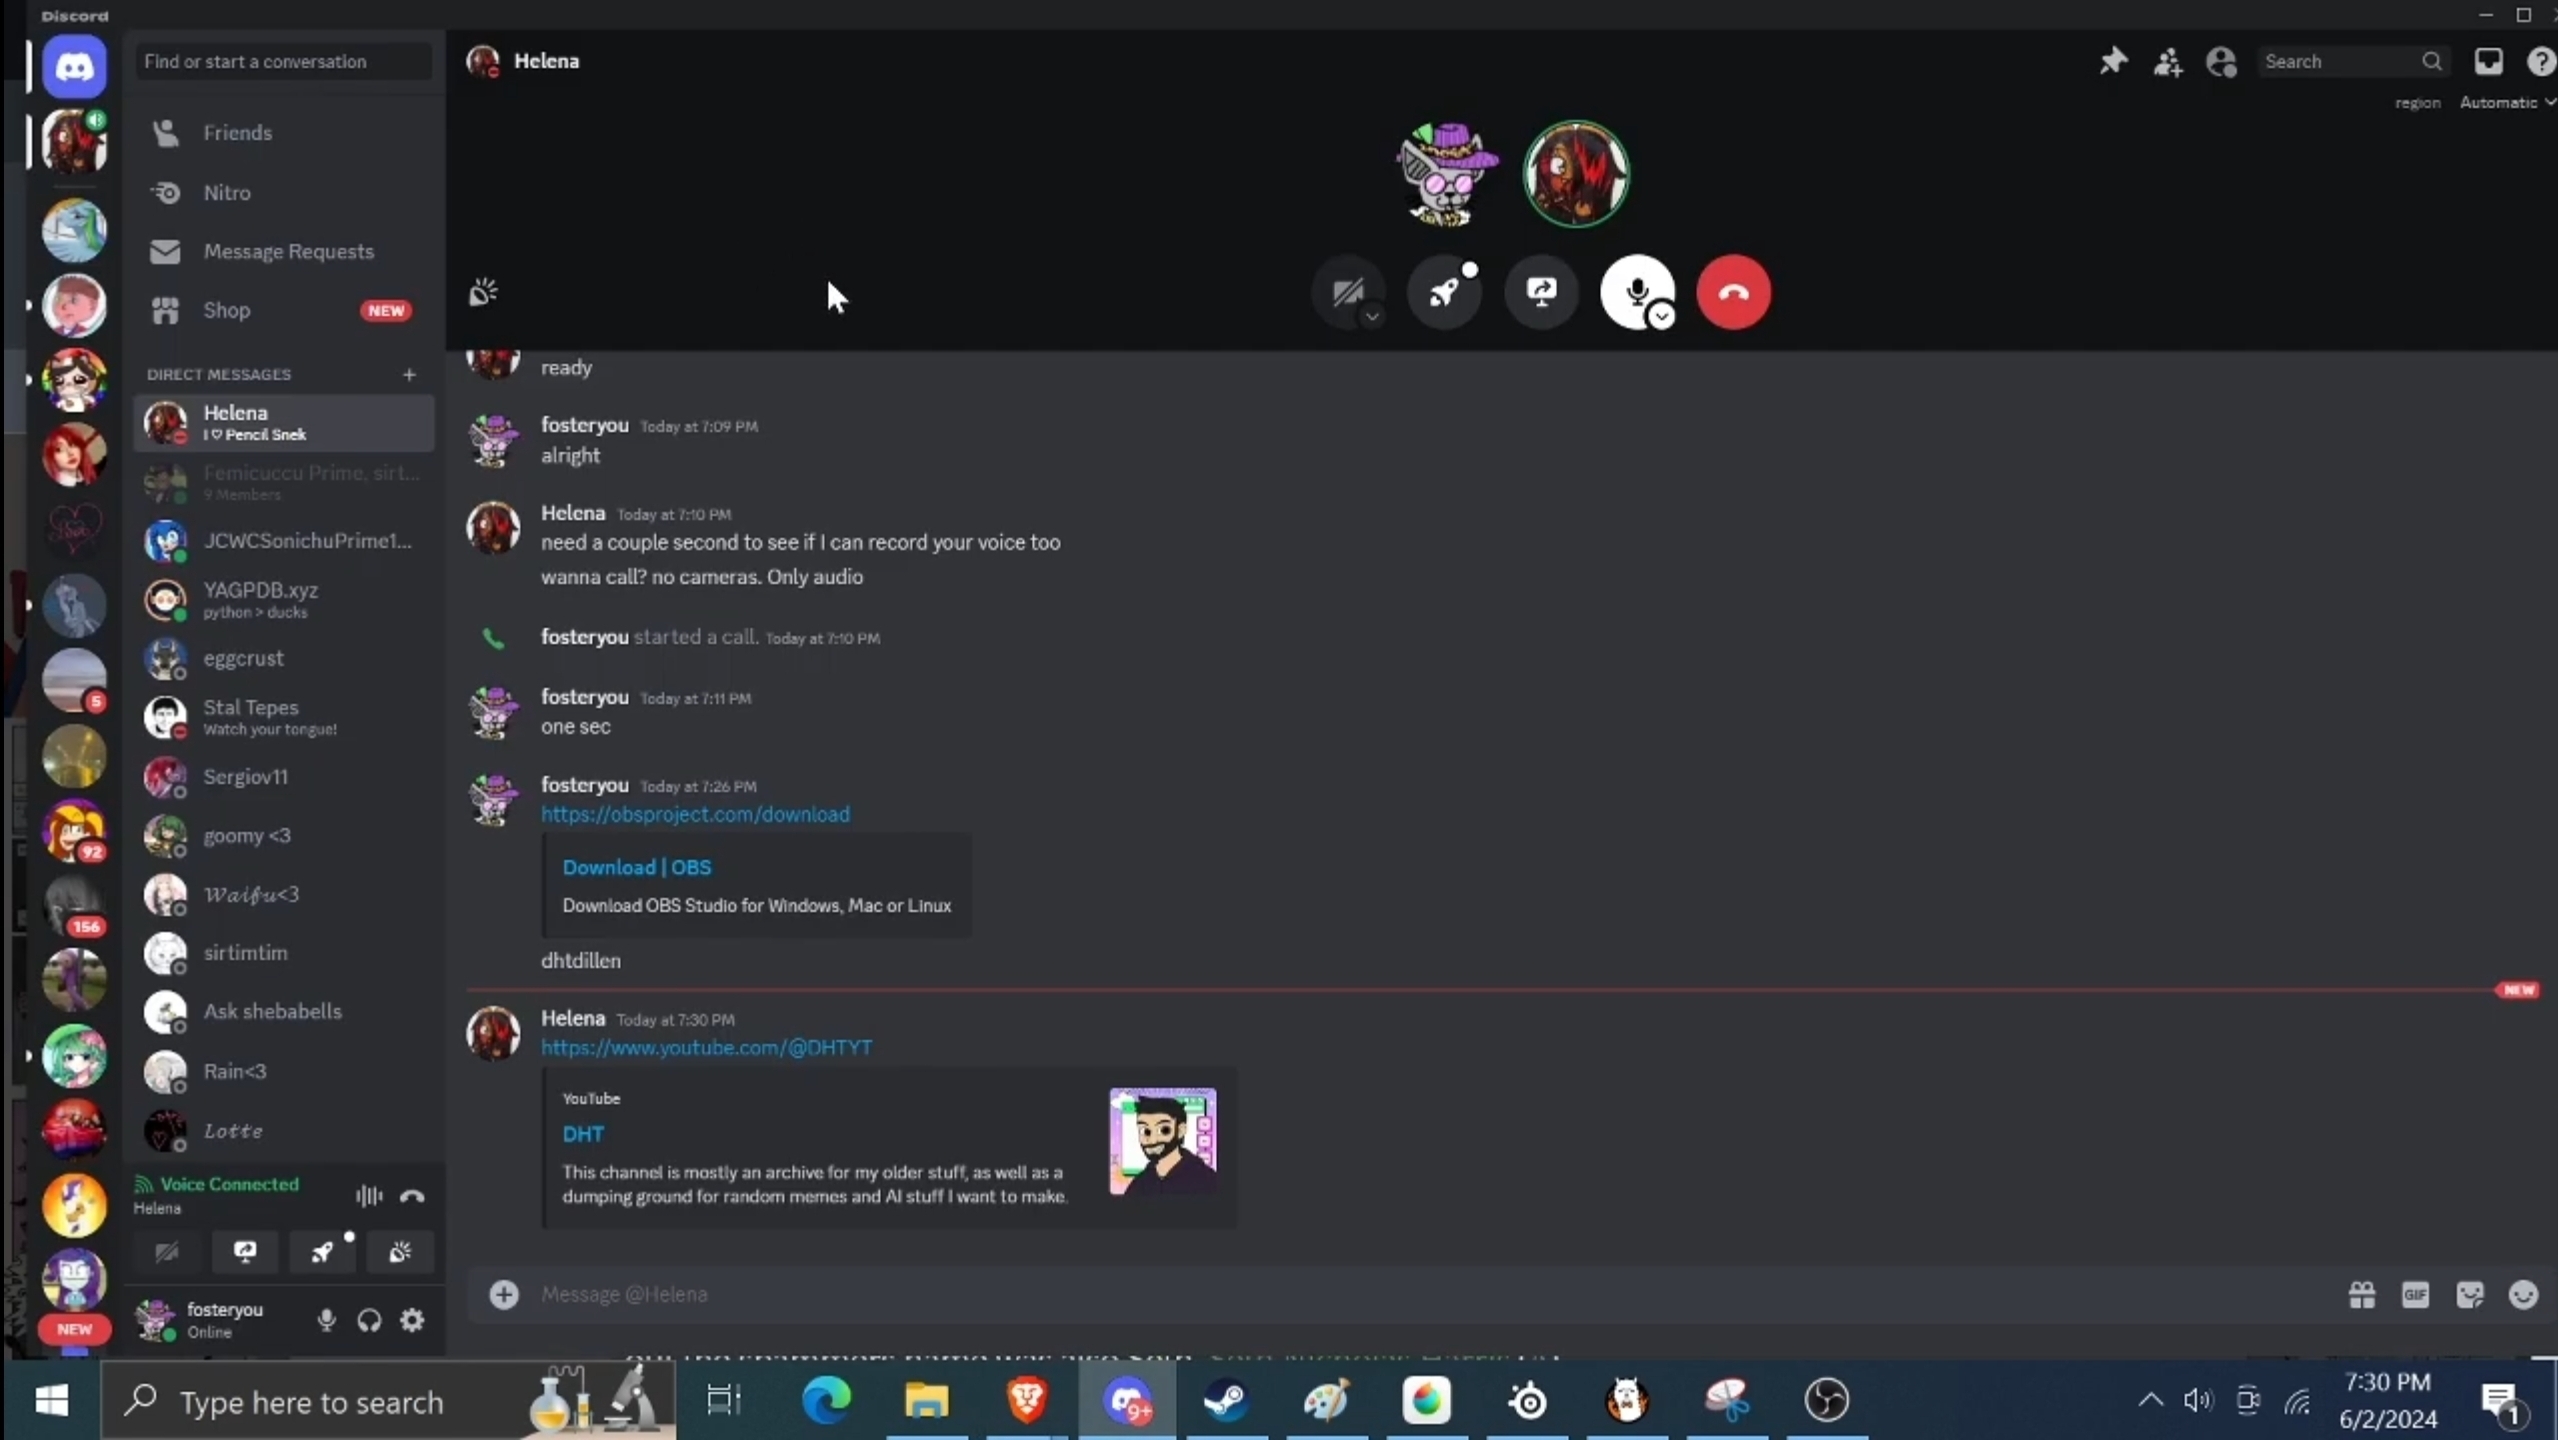
Task: Click the Message @Helena input box
Action: click(x=1420, y=1294)
